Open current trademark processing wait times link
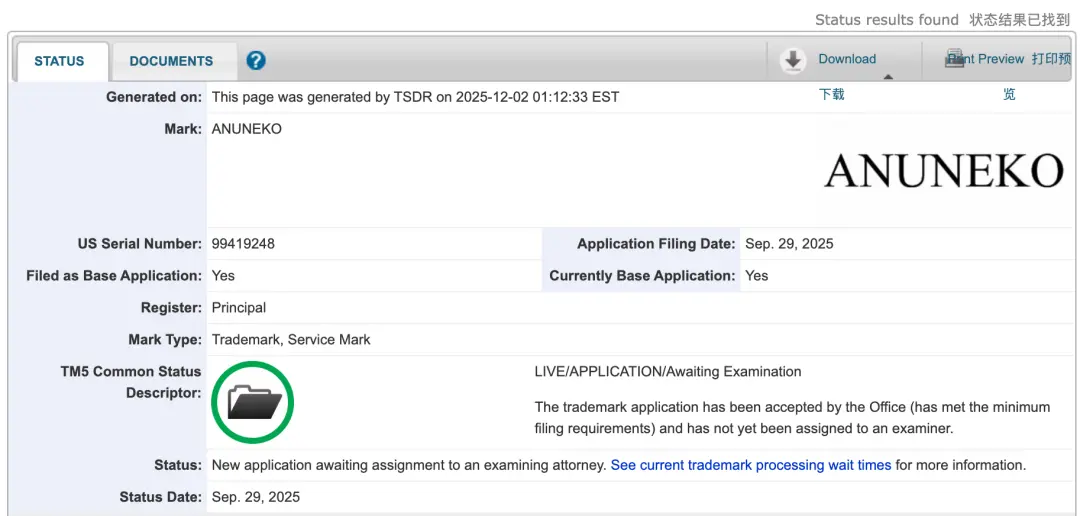This screenshot has height=516, width=1080. [750, 465]
